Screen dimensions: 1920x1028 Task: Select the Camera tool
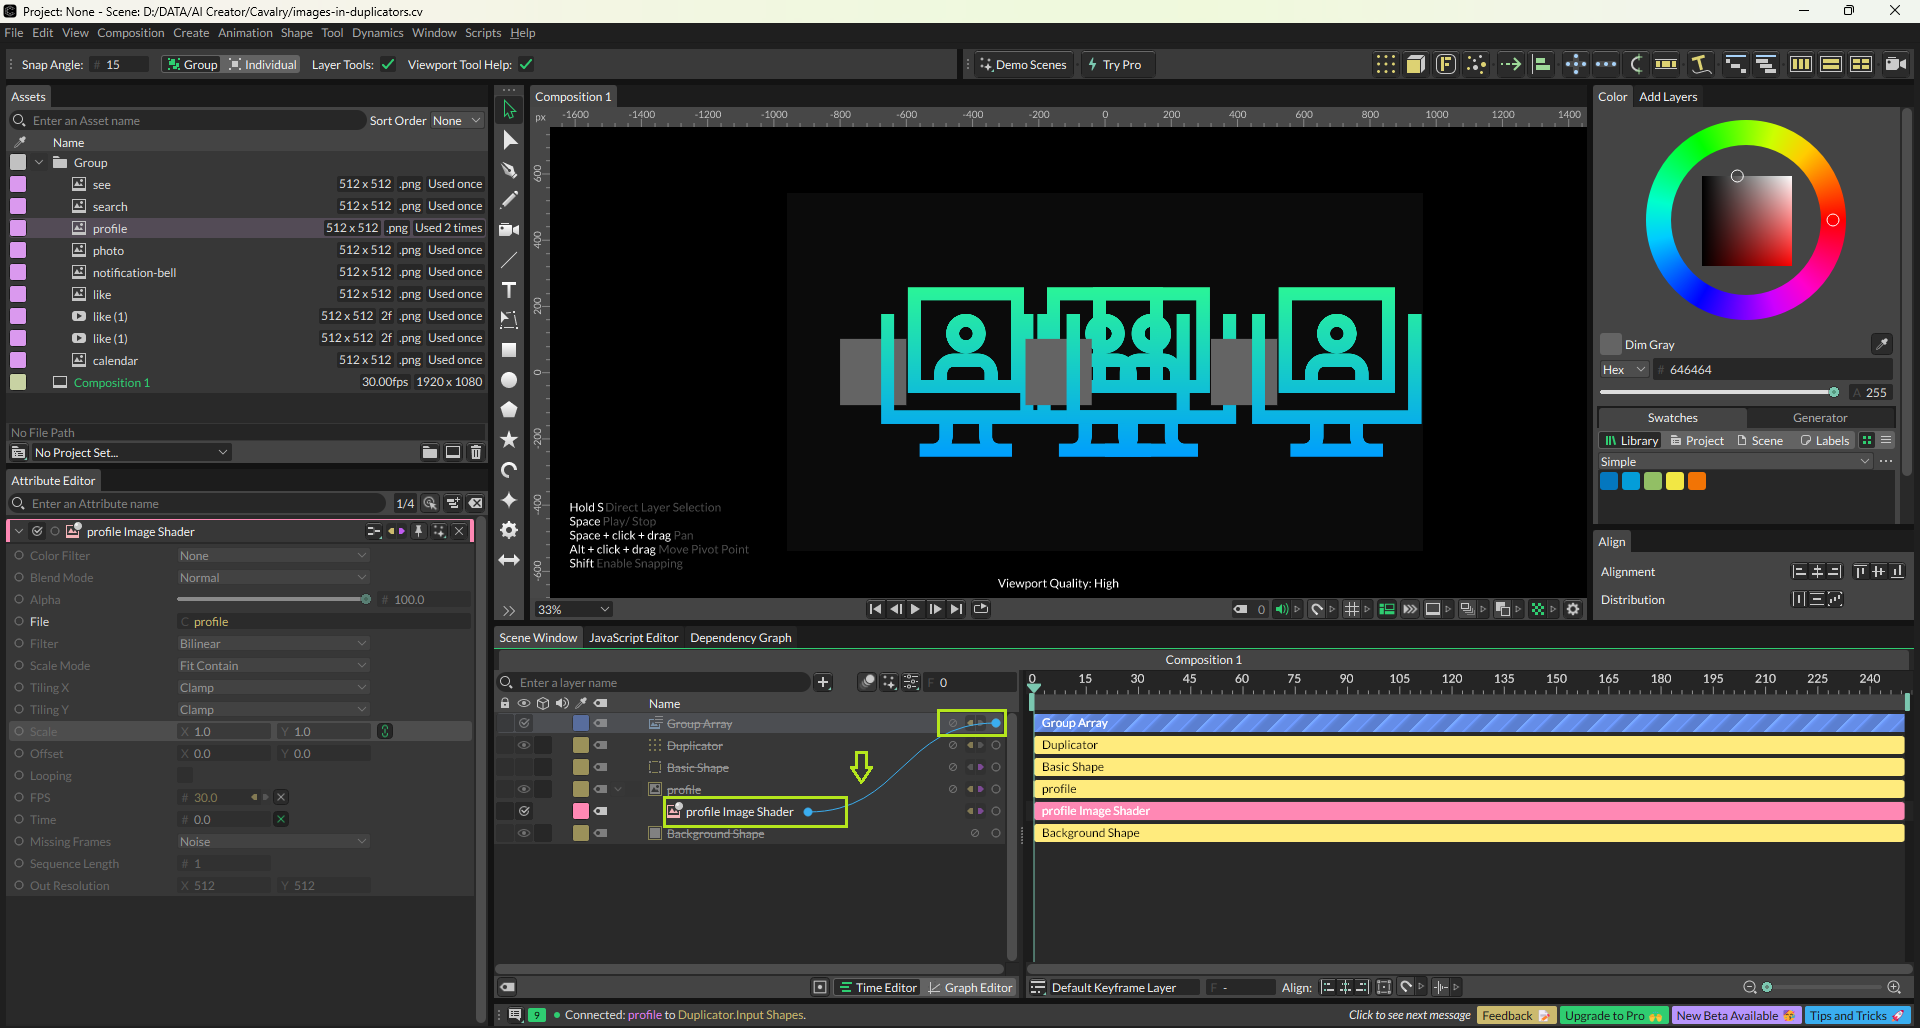(x=509, y=230)
